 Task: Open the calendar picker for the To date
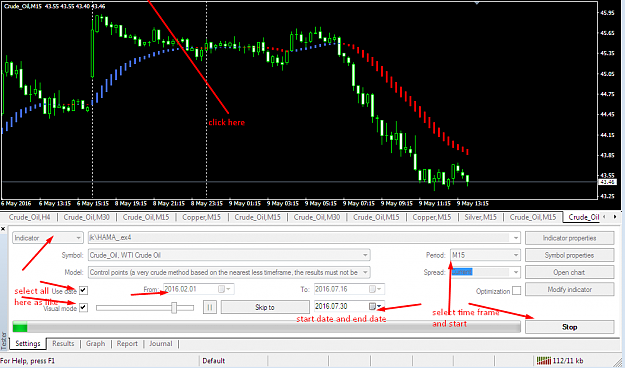(376, 289)
